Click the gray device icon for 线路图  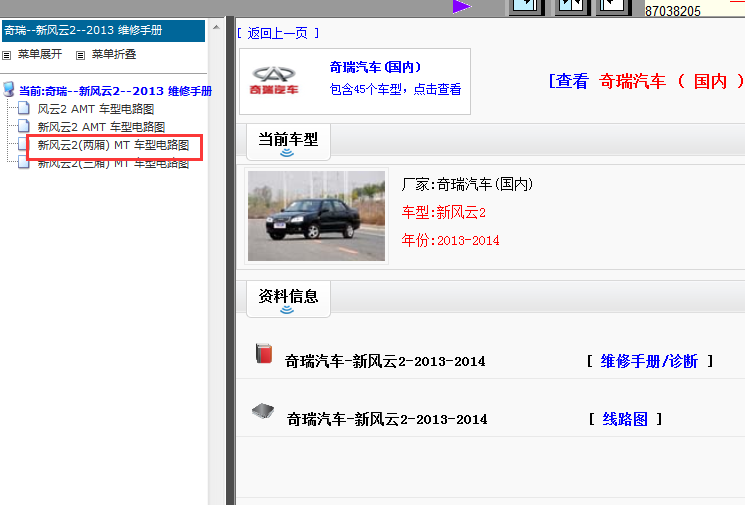263,410
